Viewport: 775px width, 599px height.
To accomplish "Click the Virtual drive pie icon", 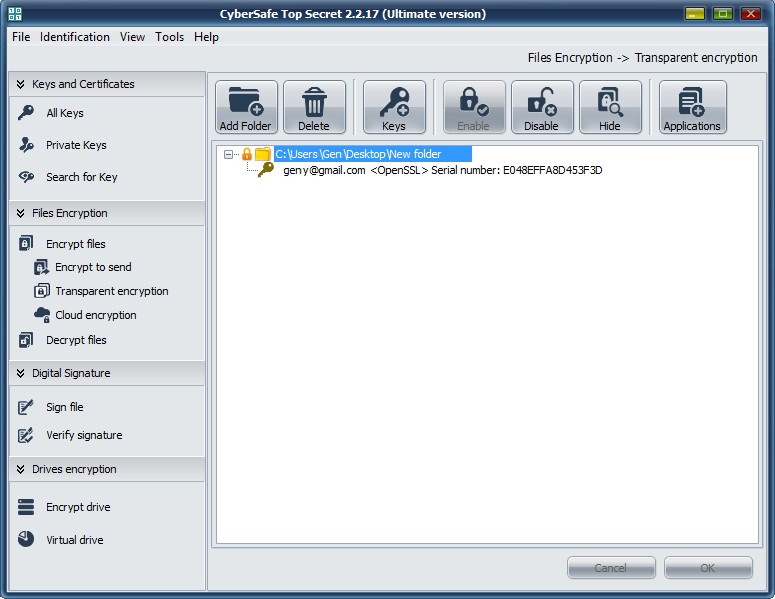I will [26, 539].
